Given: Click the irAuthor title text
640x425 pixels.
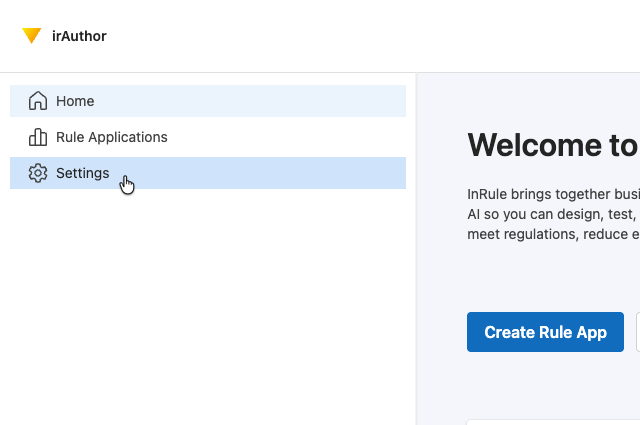Looking at the screenshot, I should 79,36.
